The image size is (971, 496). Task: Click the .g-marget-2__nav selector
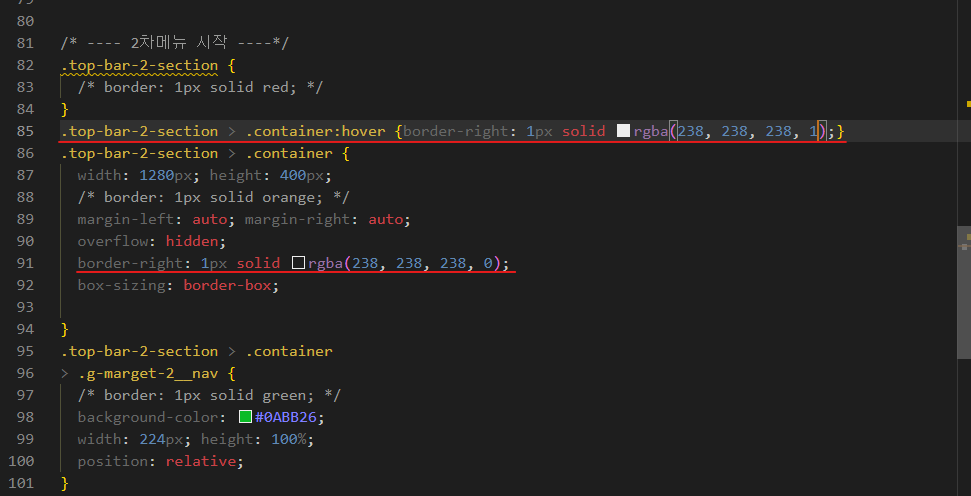148,373
